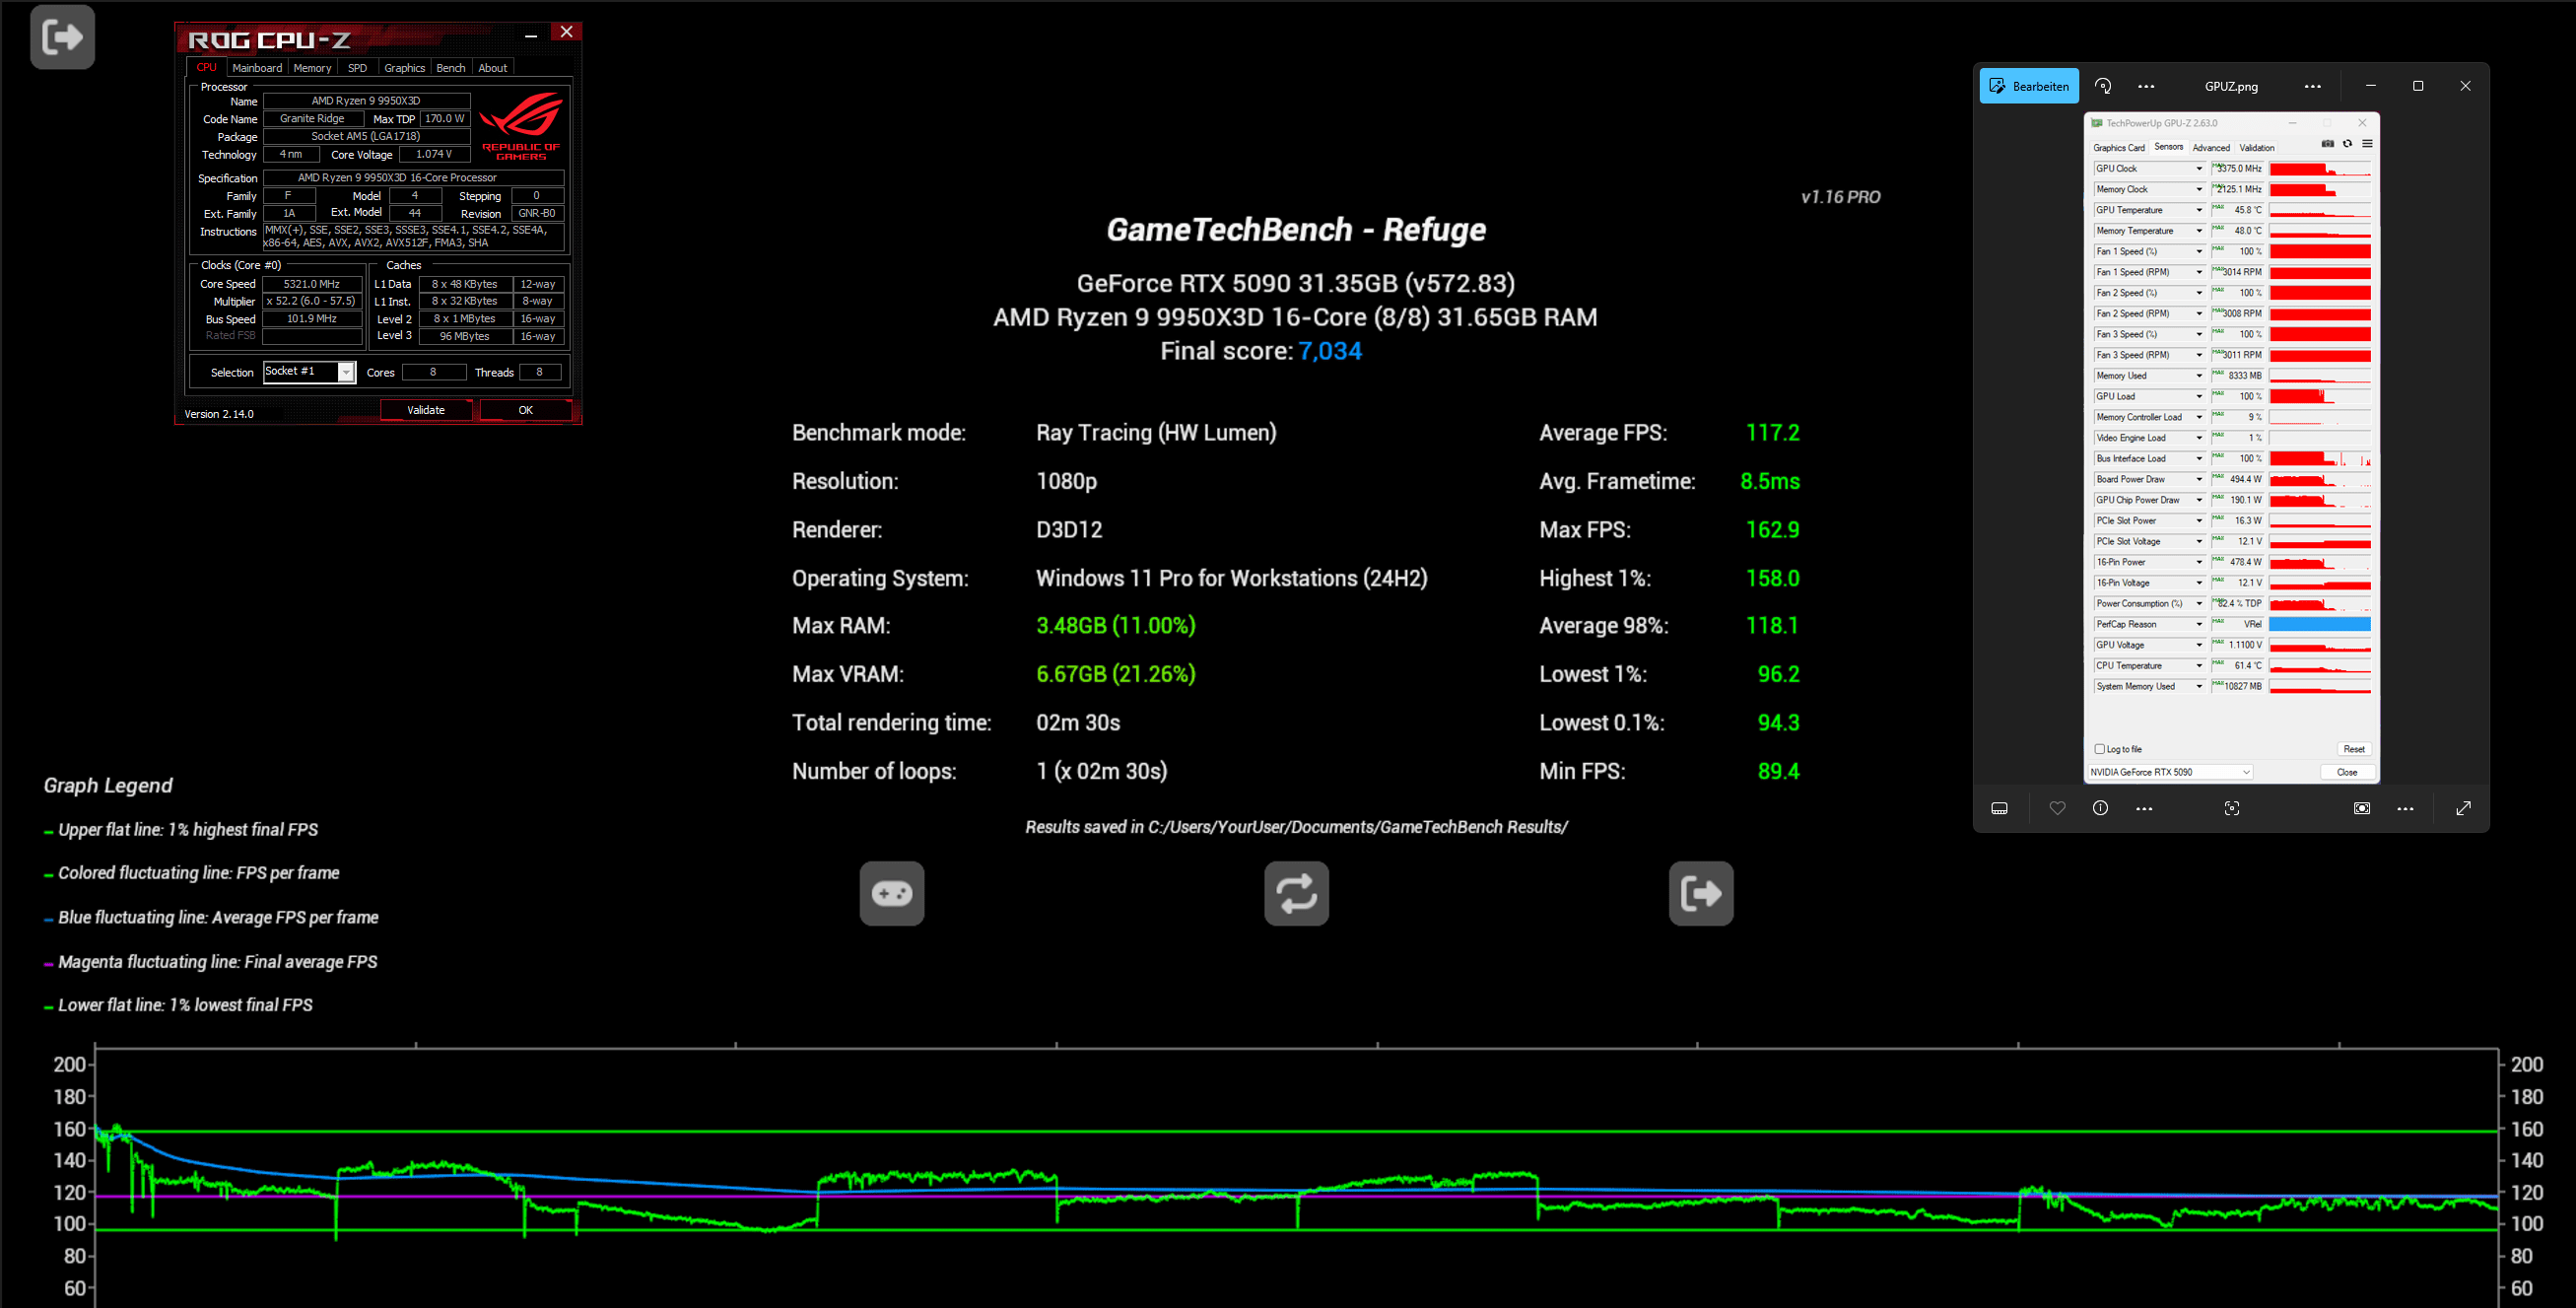Click the GPU-Z screenshot camera icon

2327,144
